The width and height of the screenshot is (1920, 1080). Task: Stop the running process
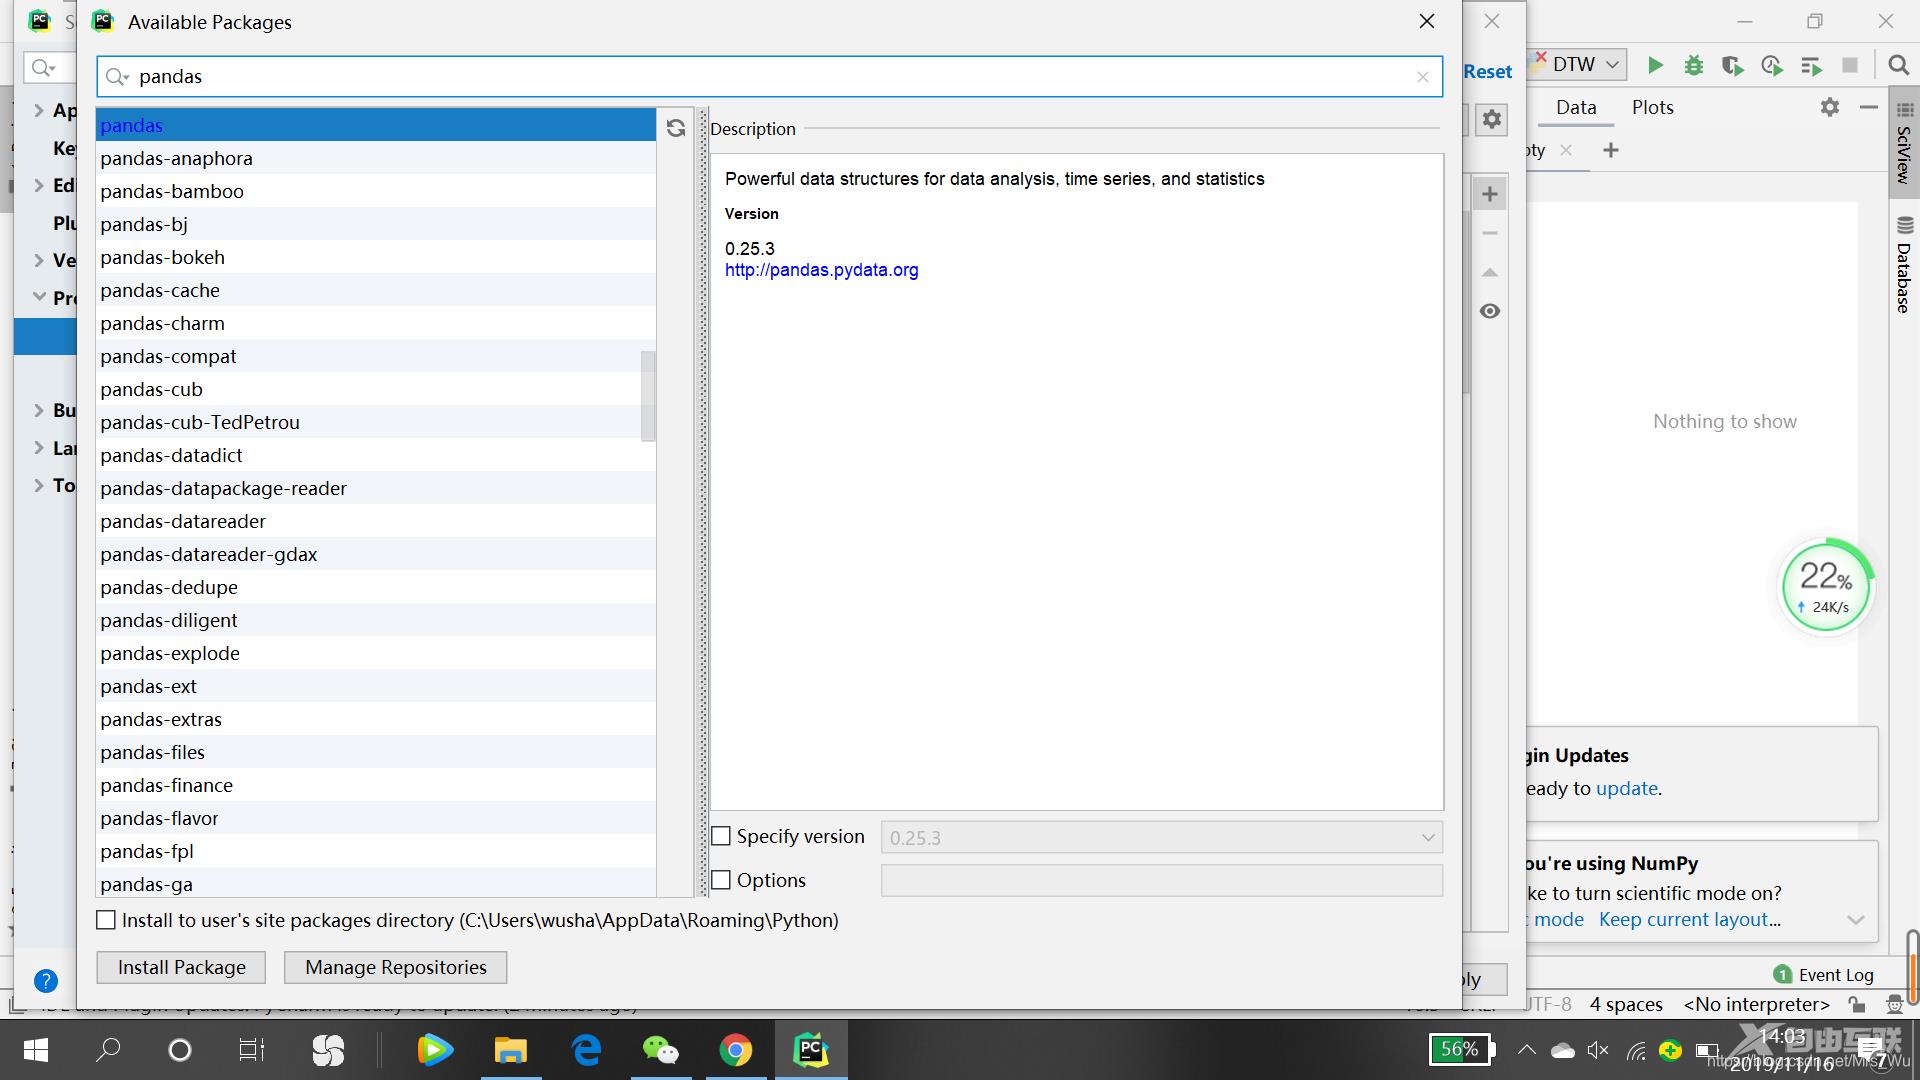tap(1850, 65)
